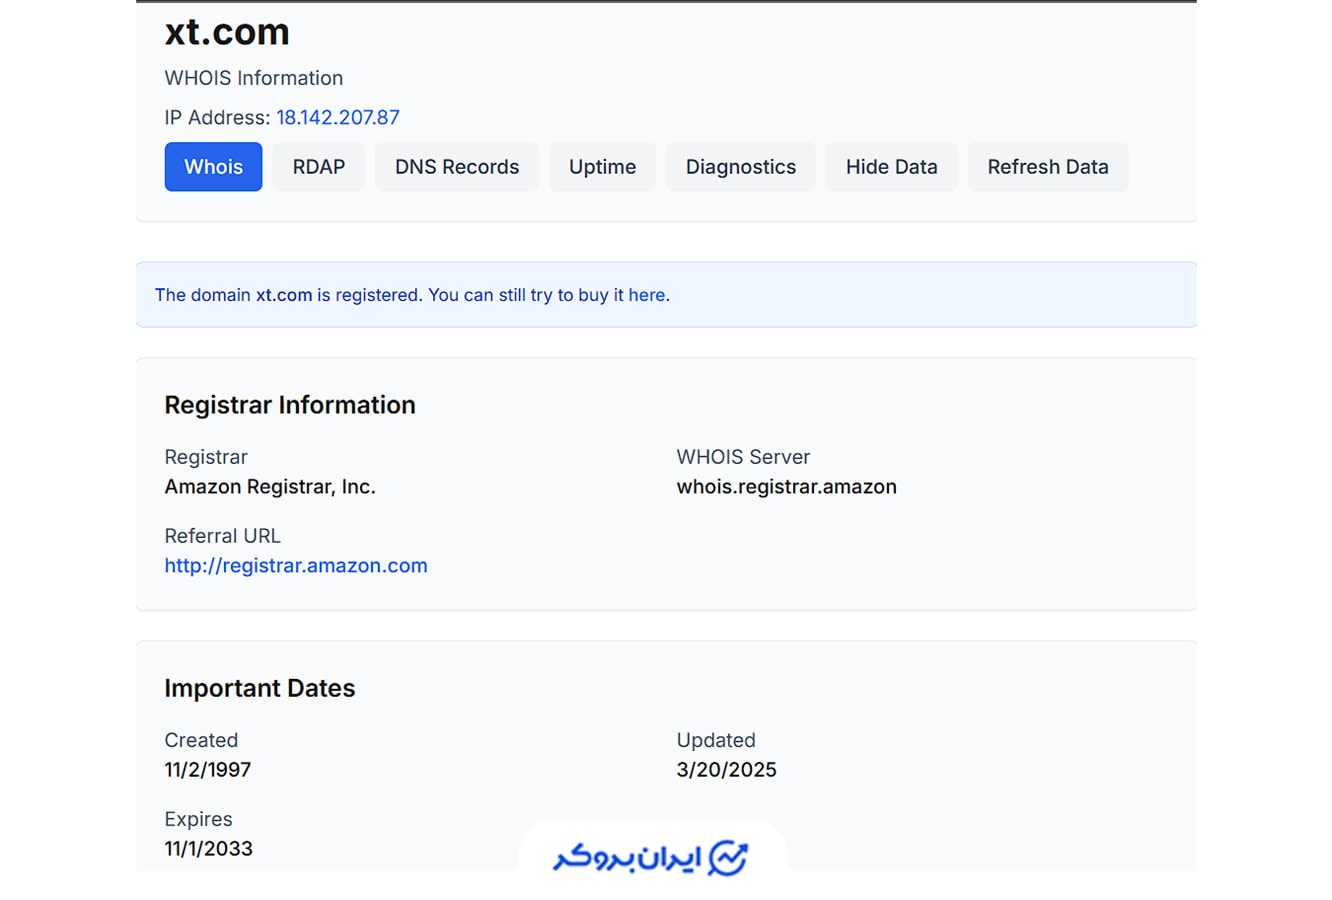Click the Persian Iran Broker watermark text

pos(627,858)
